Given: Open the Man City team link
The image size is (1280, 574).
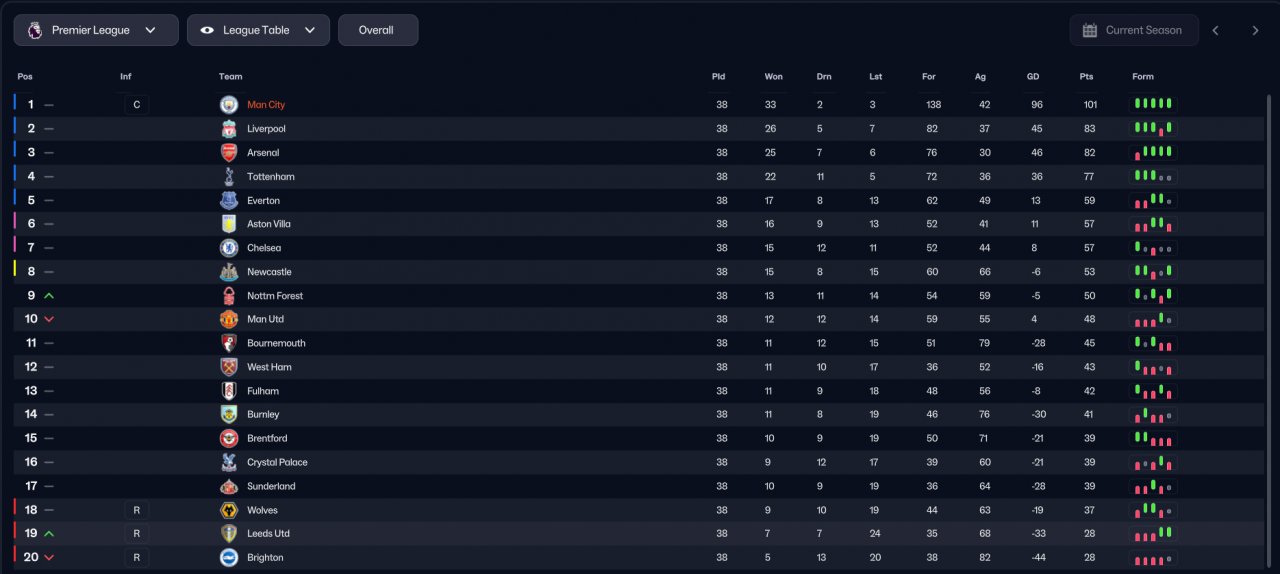Looking at the screenshot, I should (x=266, y=105).
